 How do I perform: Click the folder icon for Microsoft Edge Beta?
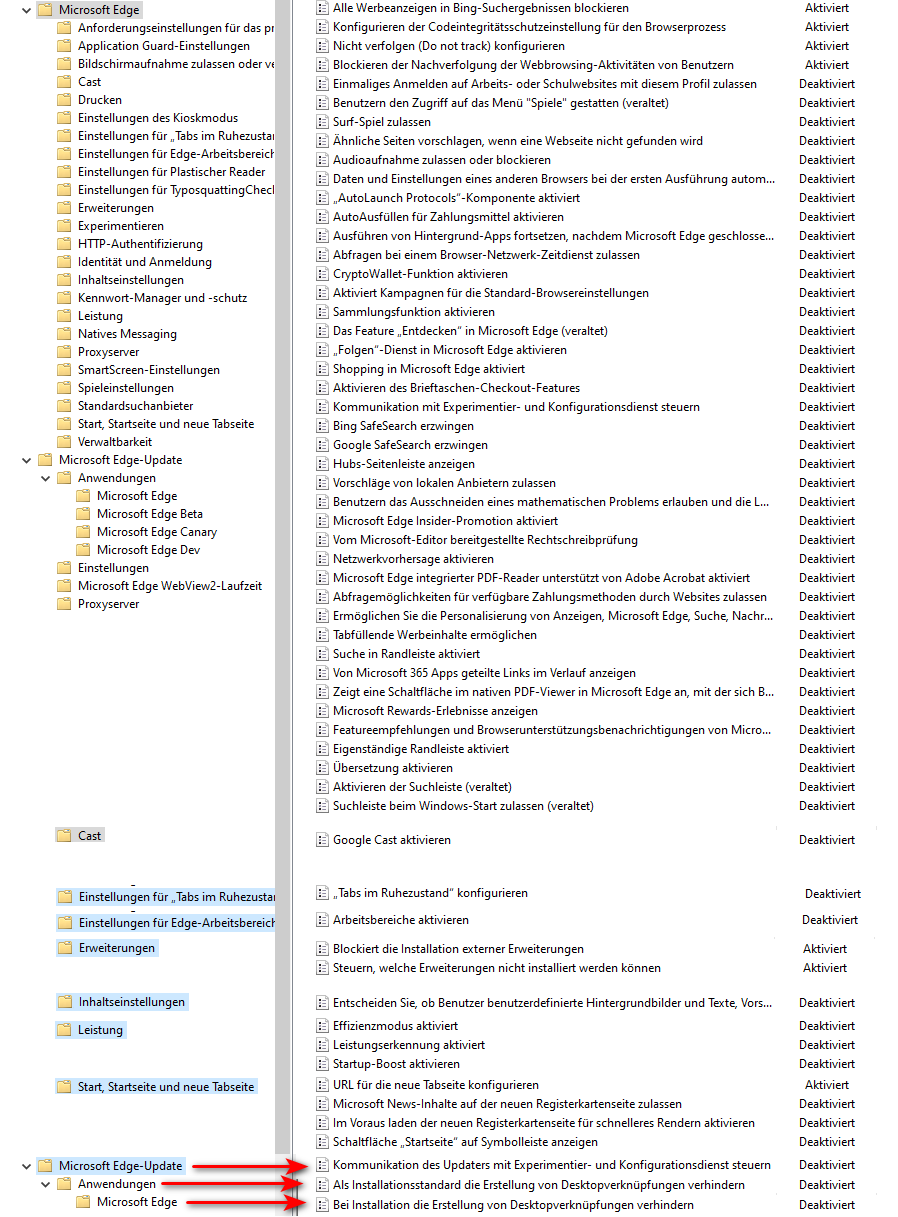(83, 514)
